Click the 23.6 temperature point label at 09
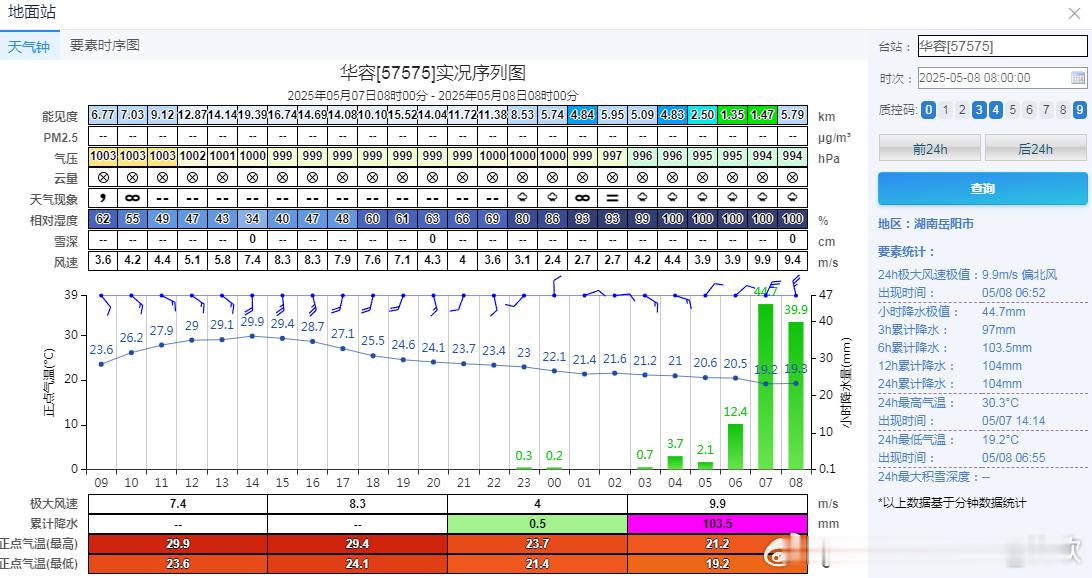Viewport: 1092px width, 578px height. (x=102, y=350)
